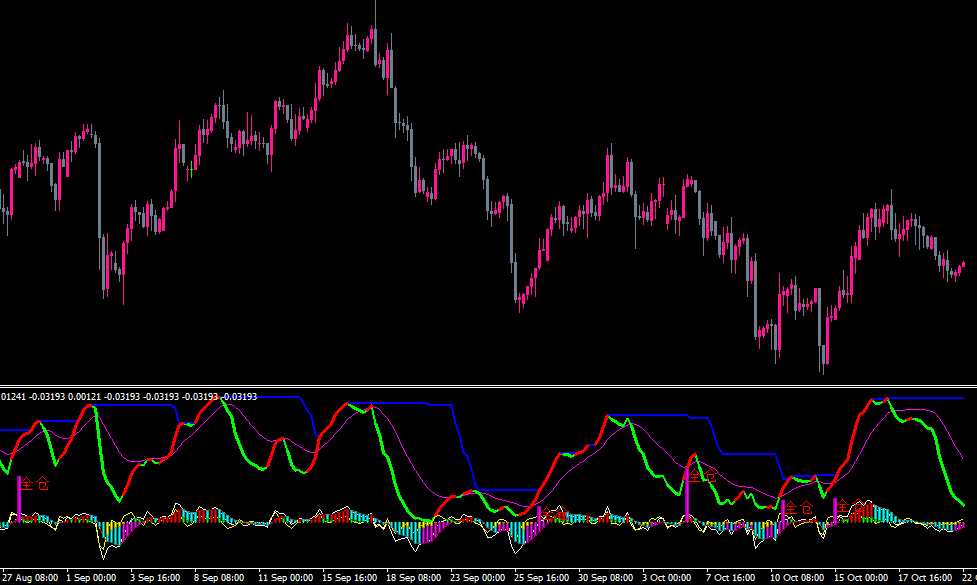Select the 1 Sep 00:00 time label

93,578
